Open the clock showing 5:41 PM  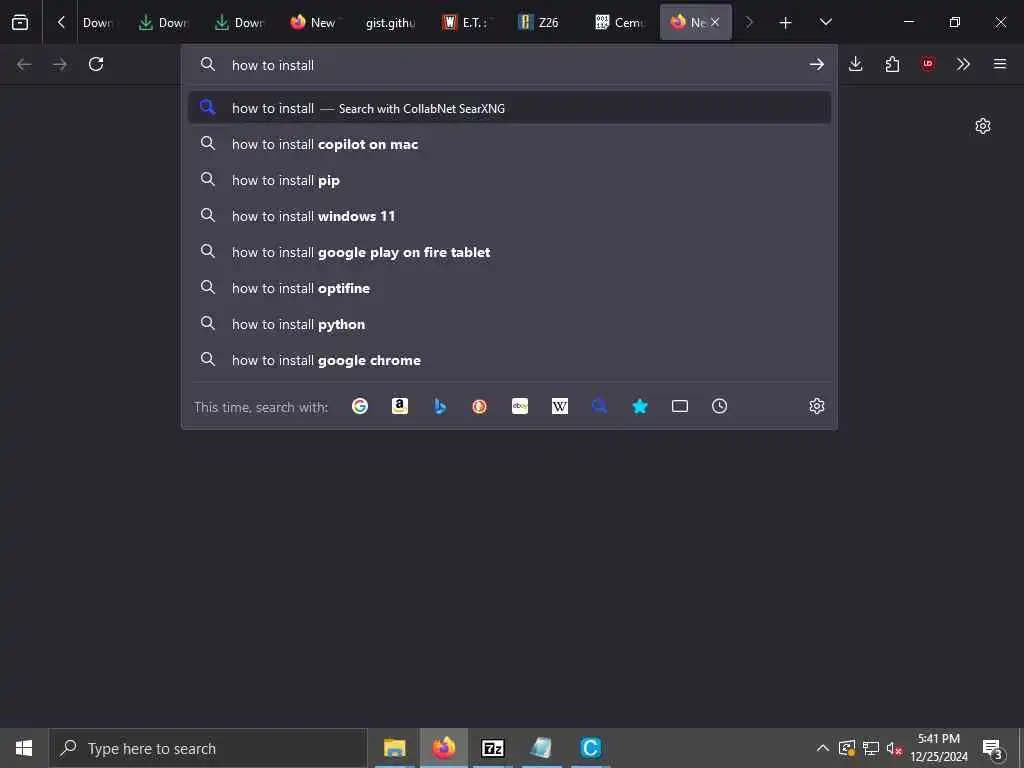[x=939, y=748]
